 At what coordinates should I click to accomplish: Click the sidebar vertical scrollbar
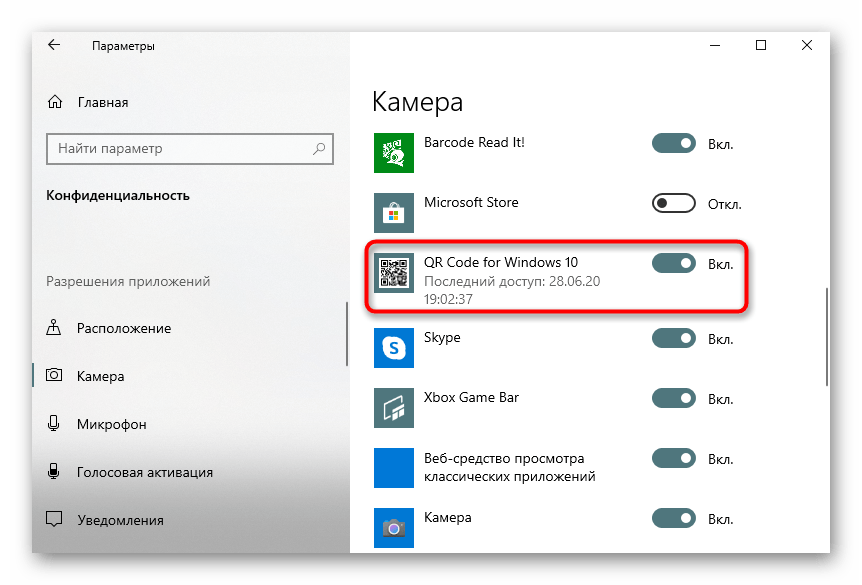pos(347,334)
